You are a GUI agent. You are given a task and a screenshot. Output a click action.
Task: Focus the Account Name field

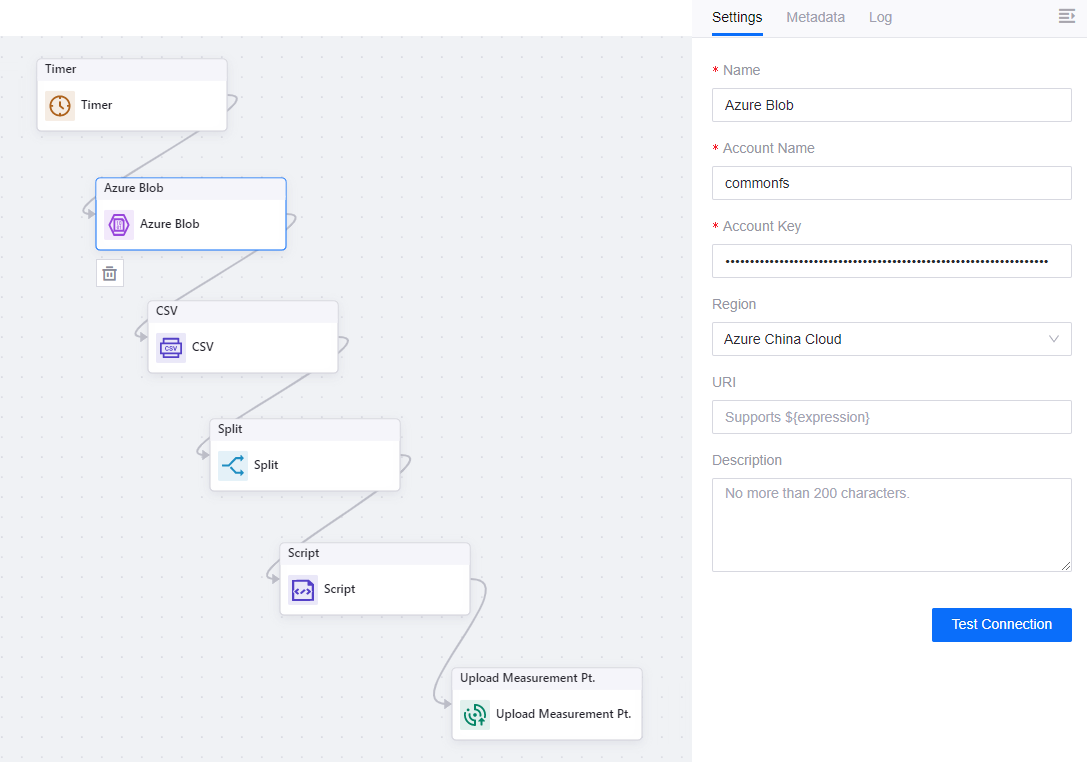point(891,183)
